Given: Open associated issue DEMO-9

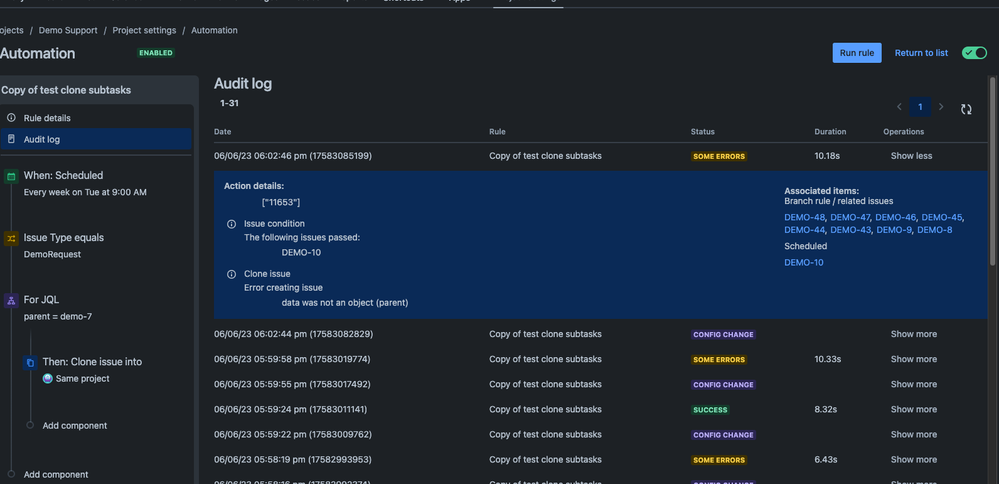Looking at the screenshot, I should click(x=893, y=230).
